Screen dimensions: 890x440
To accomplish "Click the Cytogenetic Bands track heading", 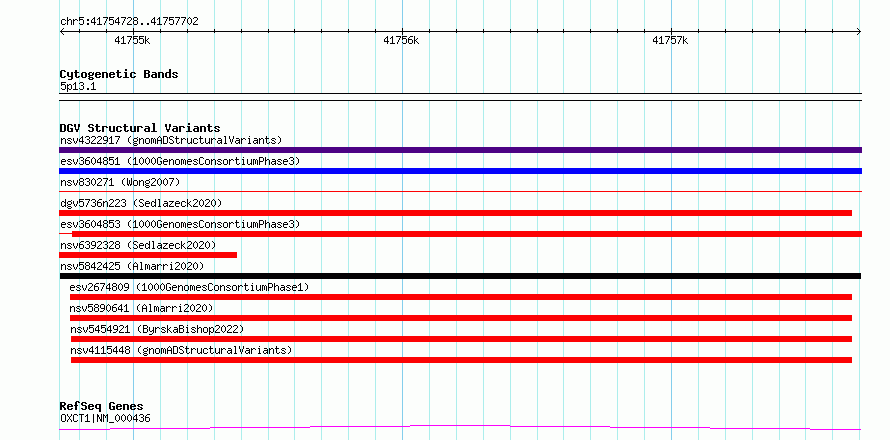I will click(119, 74).
